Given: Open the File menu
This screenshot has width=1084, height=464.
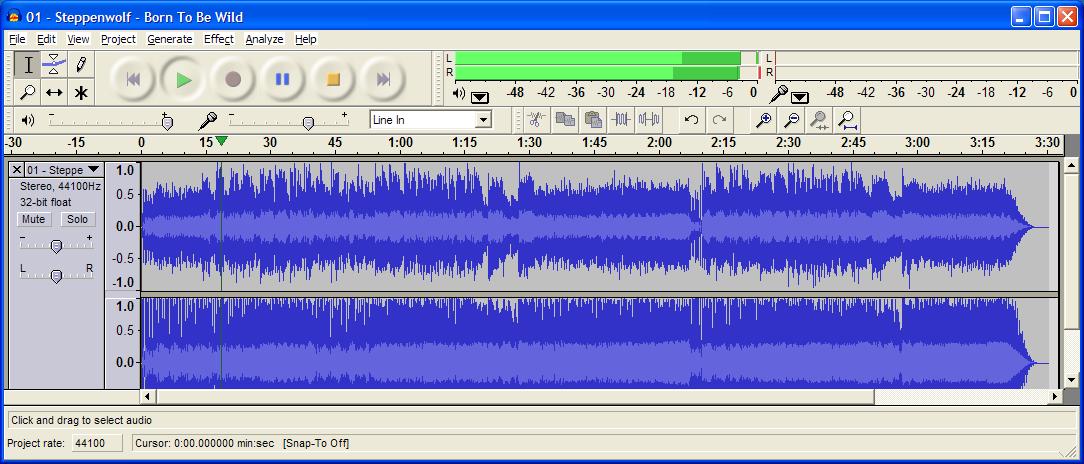Looking at the screenshot, I should coord(17,39).
